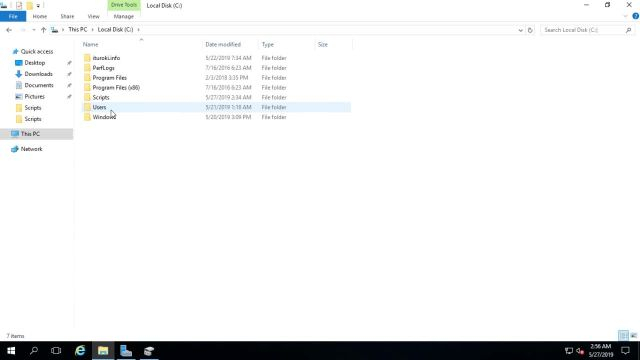This screenshot has width=640, height=360.
Task: Open the address bar history dropdown
Action: coord(520,30)
